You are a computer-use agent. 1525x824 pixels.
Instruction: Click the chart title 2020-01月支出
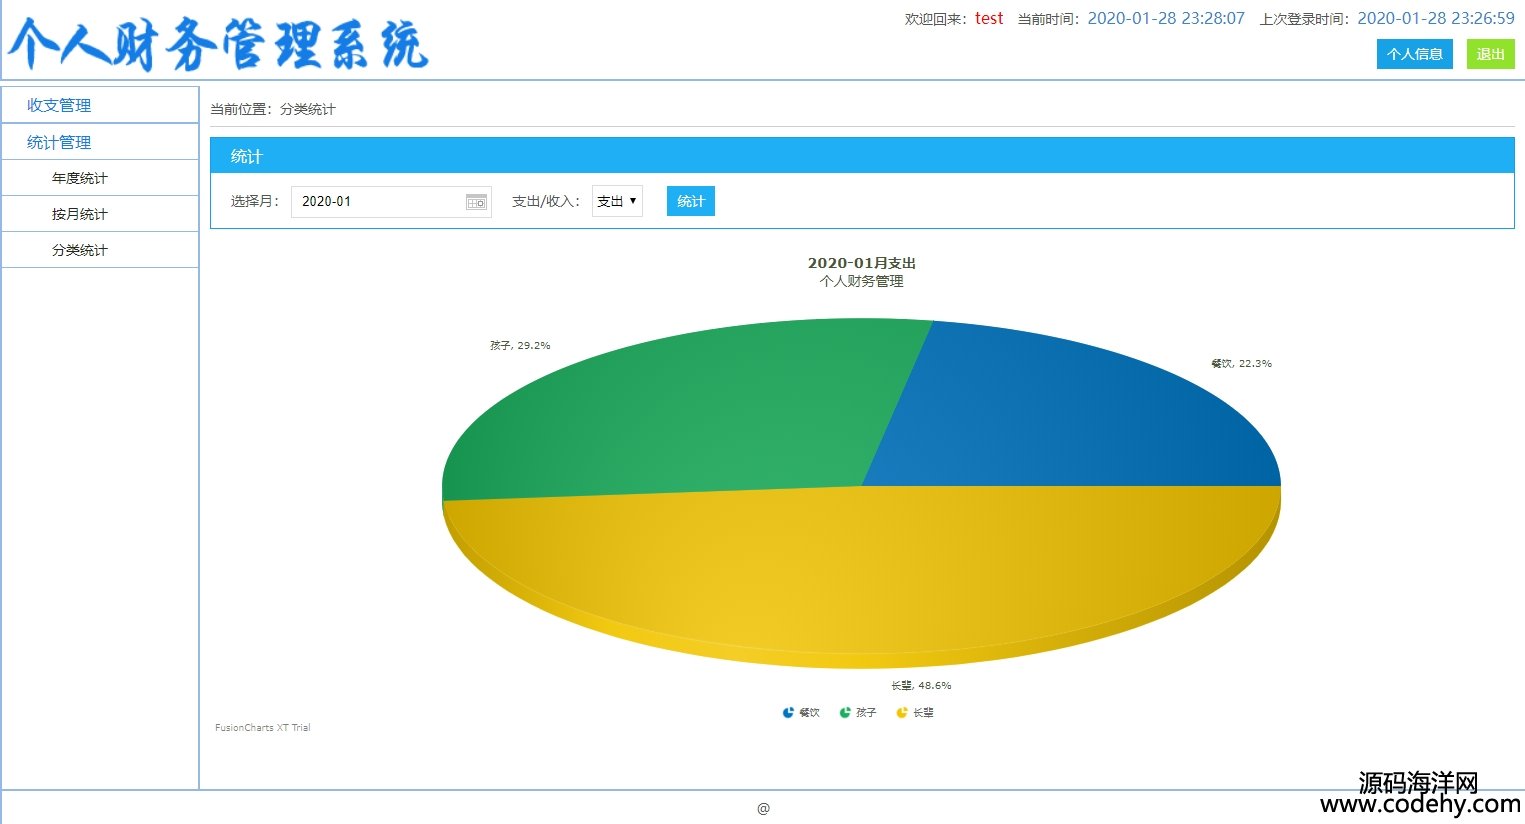tap(862, 263)
